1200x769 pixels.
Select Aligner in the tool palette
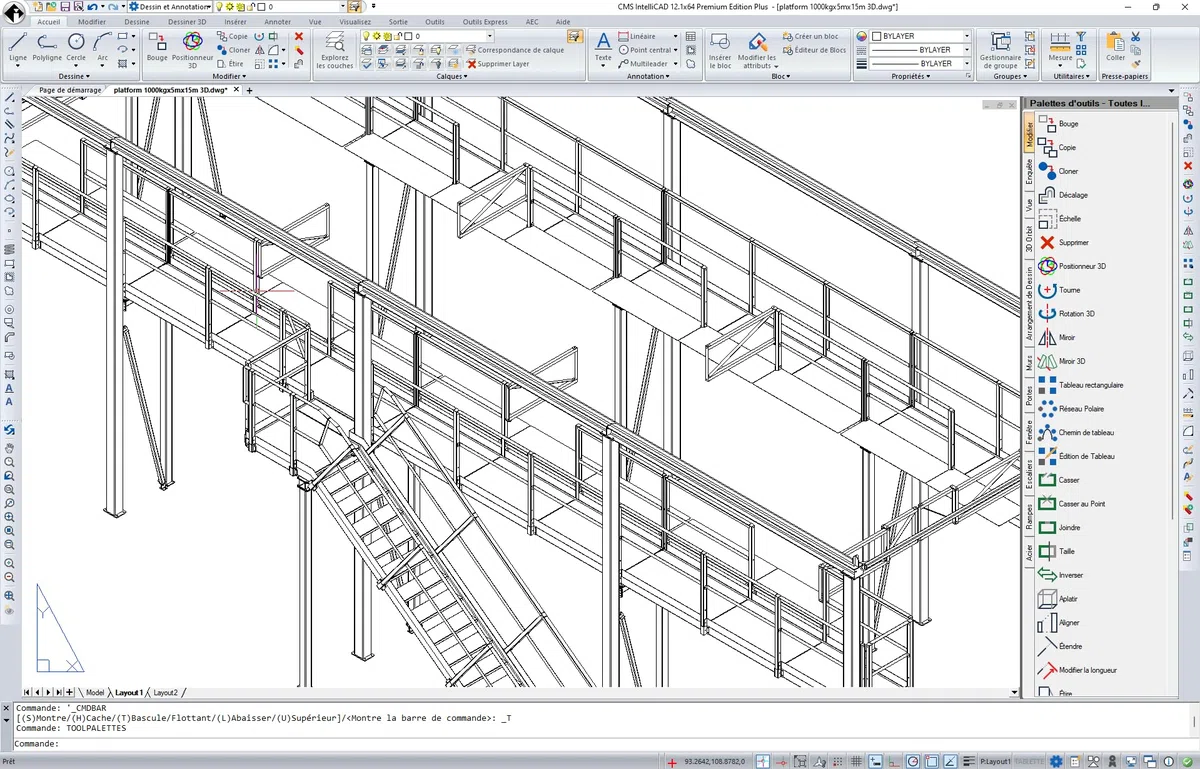click(x=1059, y=622)
